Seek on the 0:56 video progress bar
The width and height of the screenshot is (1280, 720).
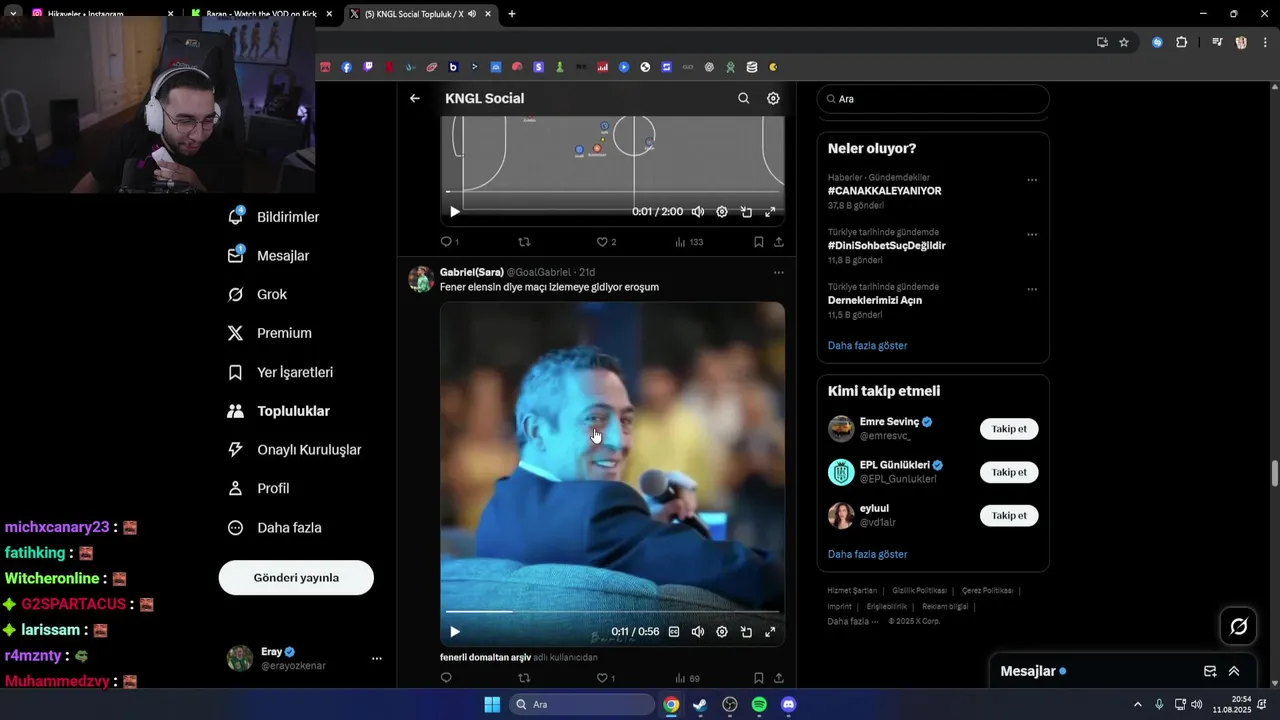[612, 611]
